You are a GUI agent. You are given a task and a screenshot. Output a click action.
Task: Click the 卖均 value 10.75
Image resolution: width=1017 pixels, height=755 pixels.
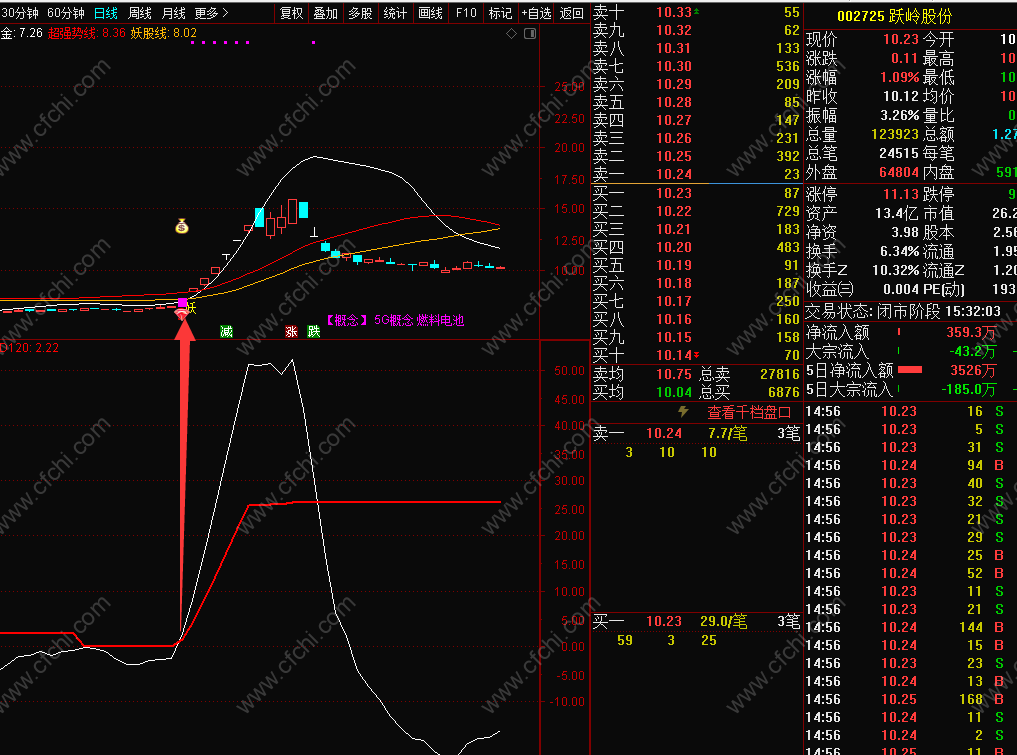(673, 374)
